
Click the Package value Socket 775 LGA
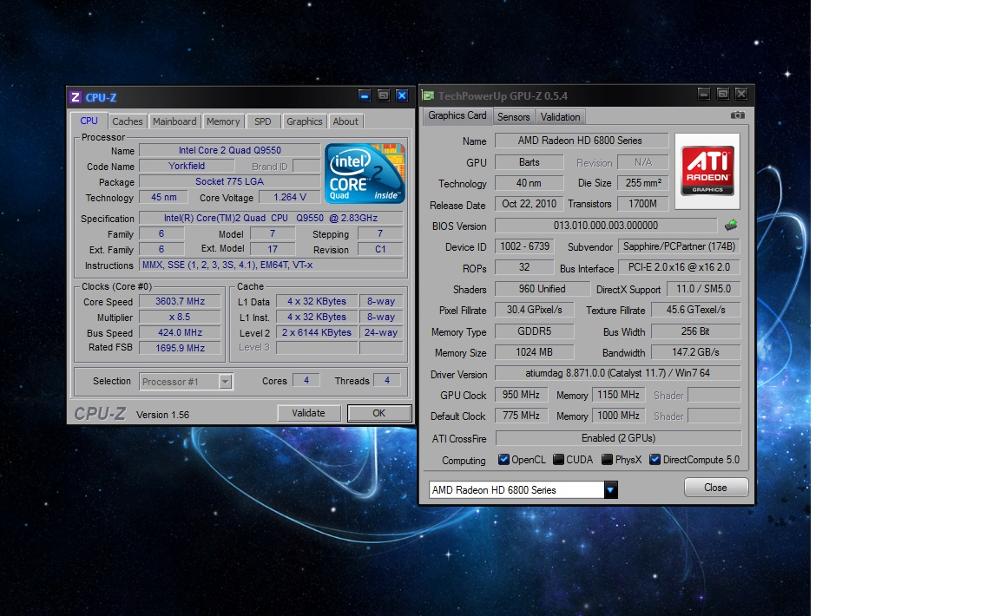coord(230,182)
